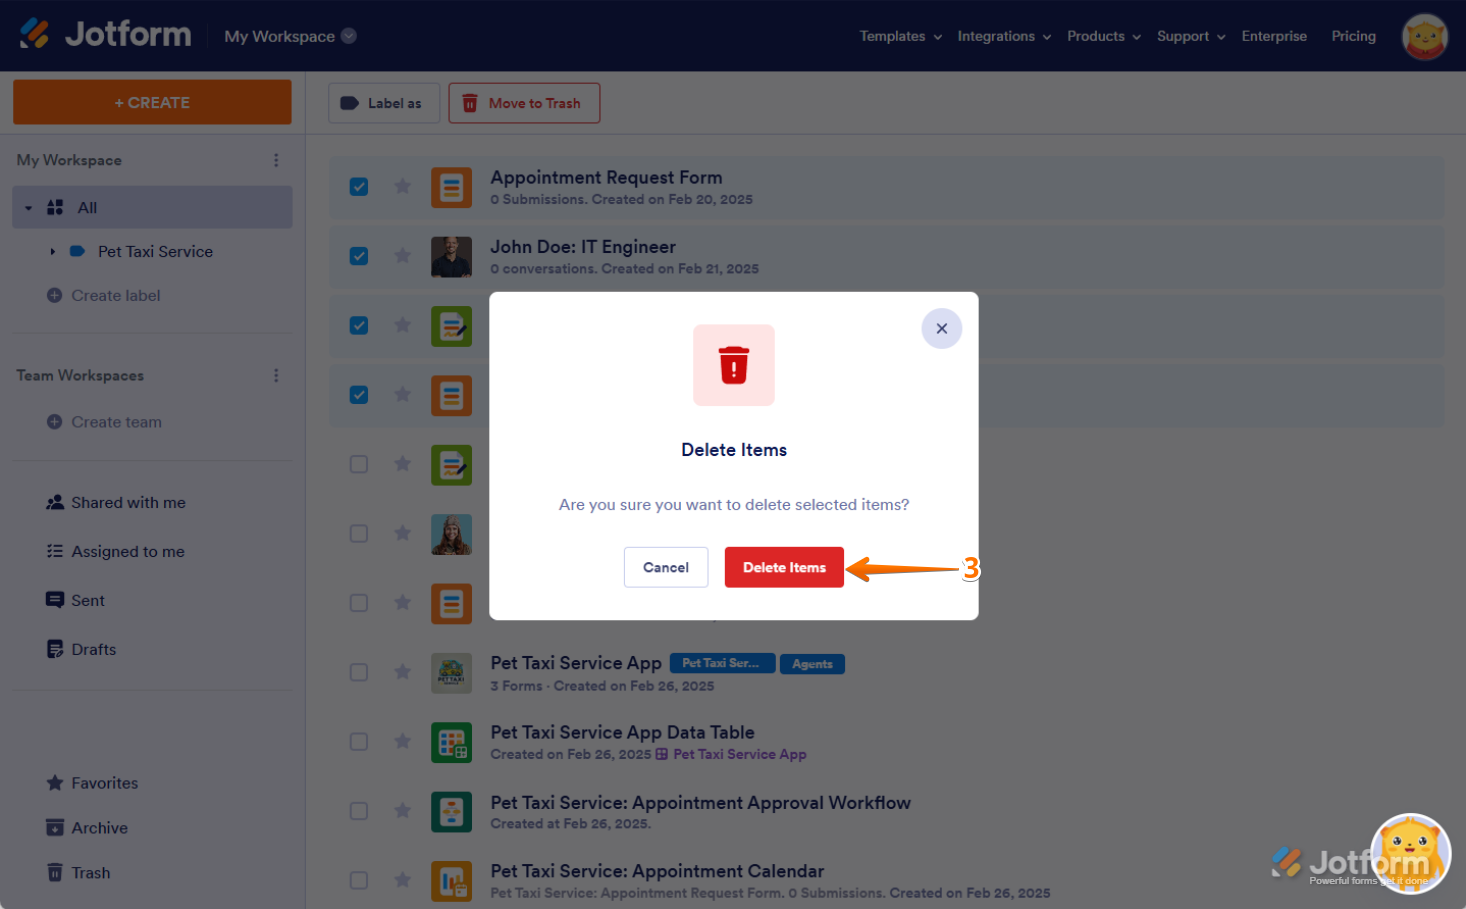Click the orange Create button
This screenshot has height=909, width=1466.
click(x=152, y=102)
